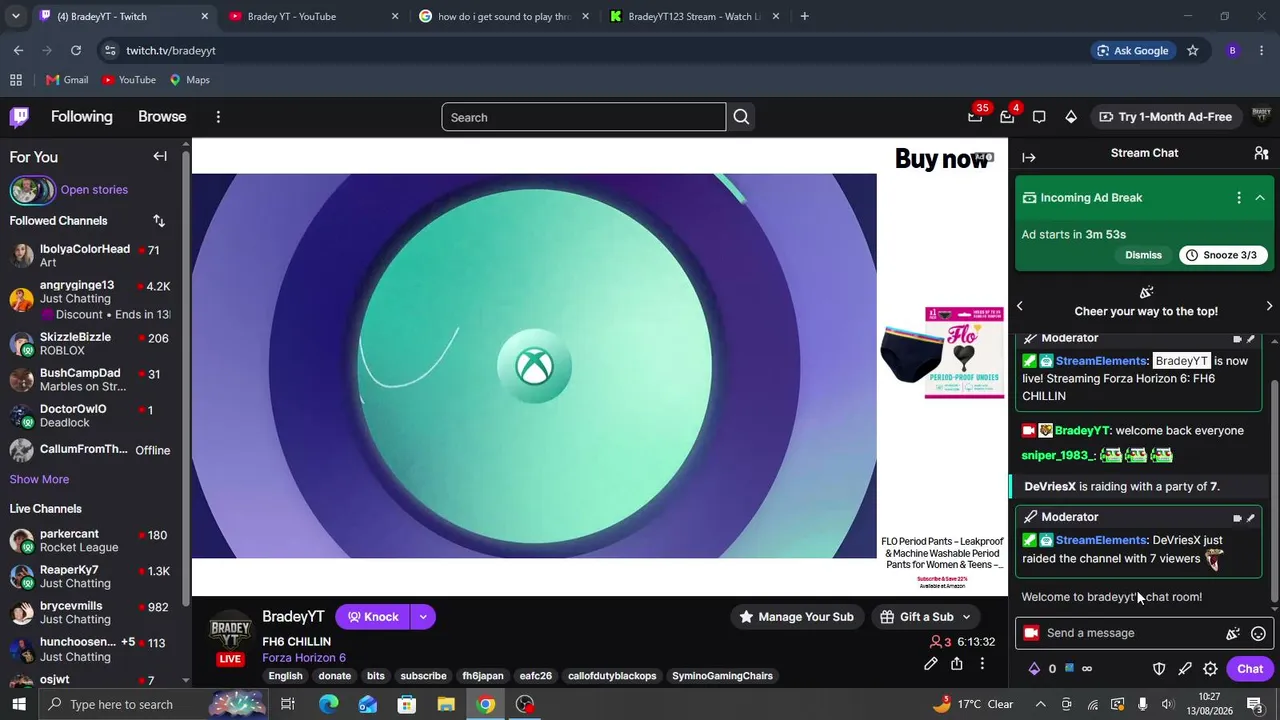This screenshot has height=720, width=1280.
Task: Click the Twitch search field
Action: coord(584,117)
